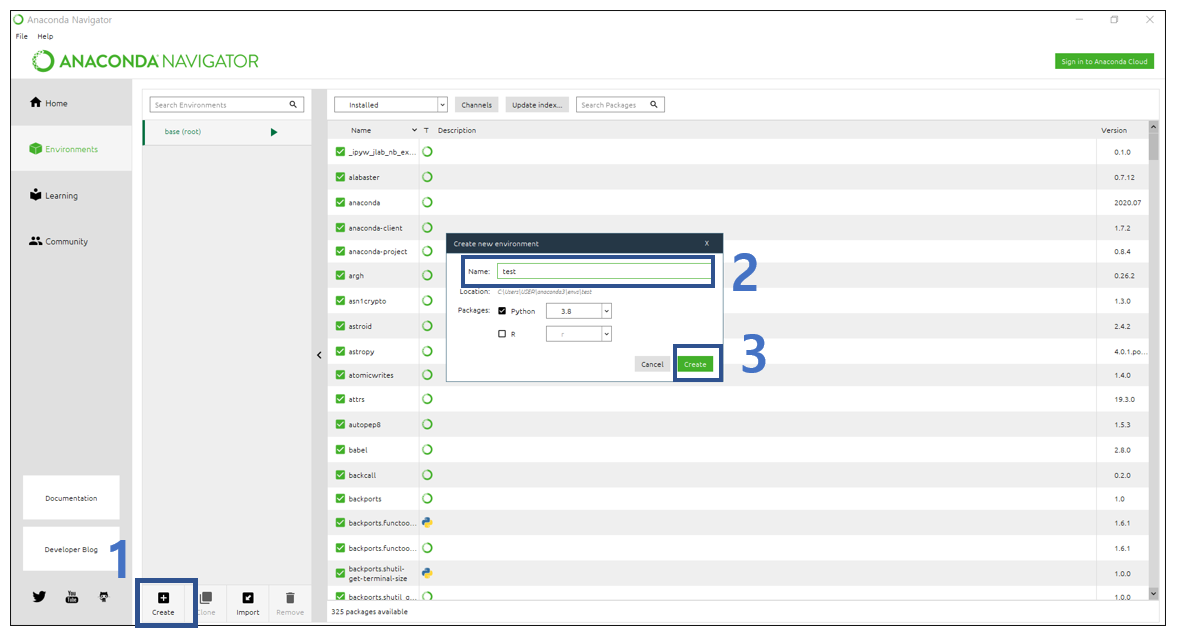
Task: Go to the Learning tab
Action: pos(71,195)
